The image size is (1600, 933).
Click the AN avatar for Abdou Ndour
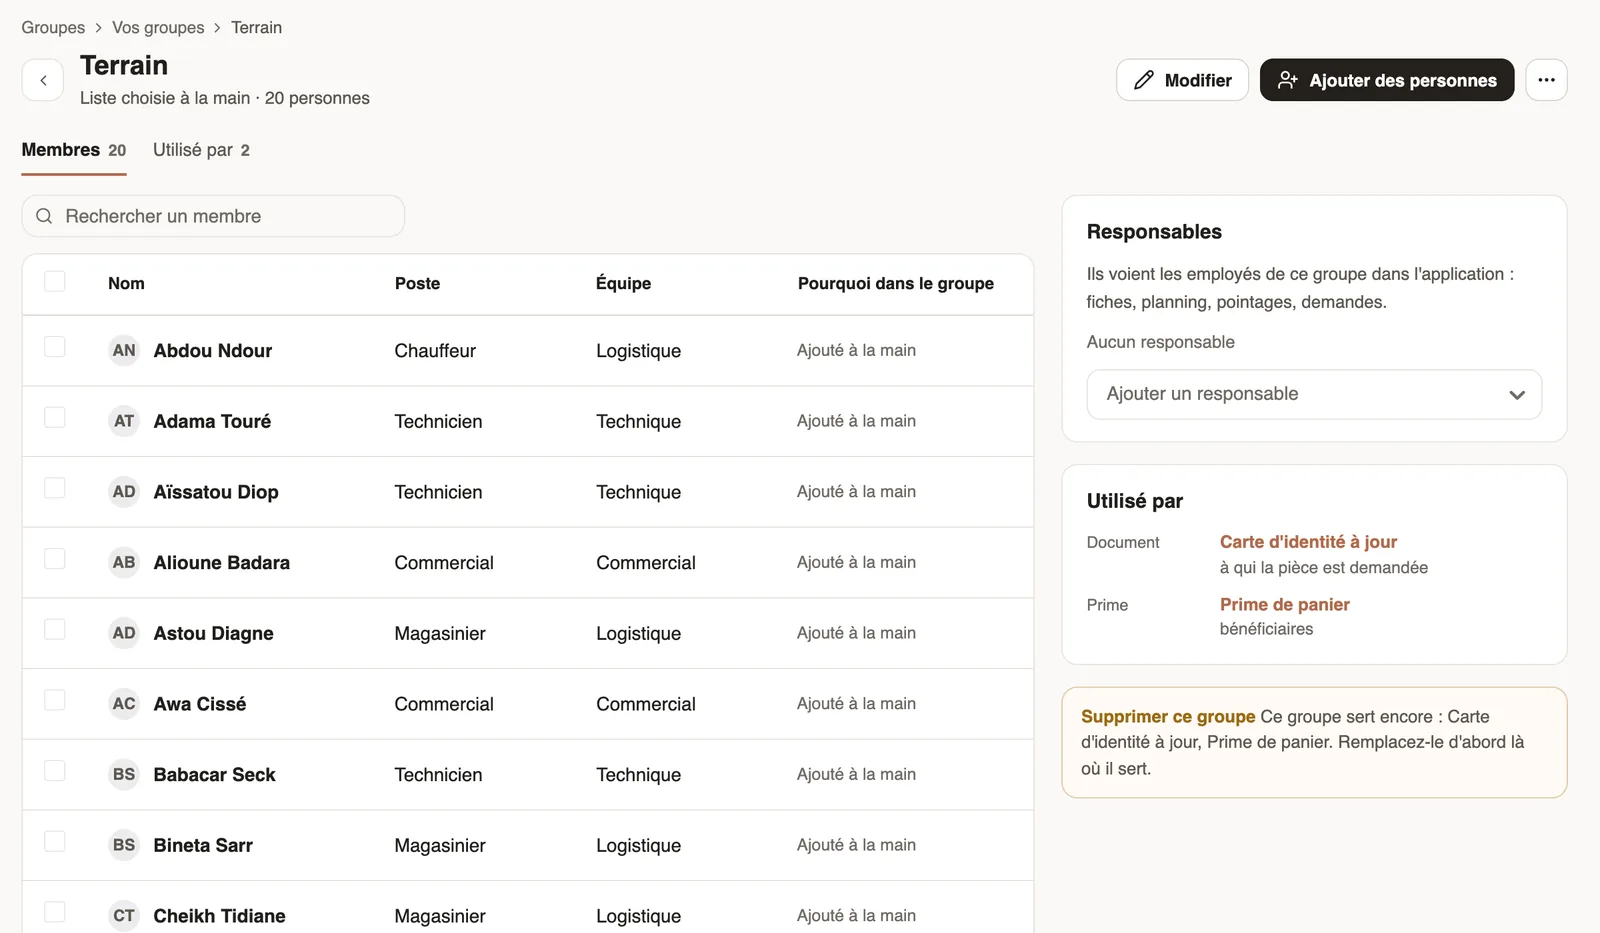pyautogui.click(x=124, y=351)
